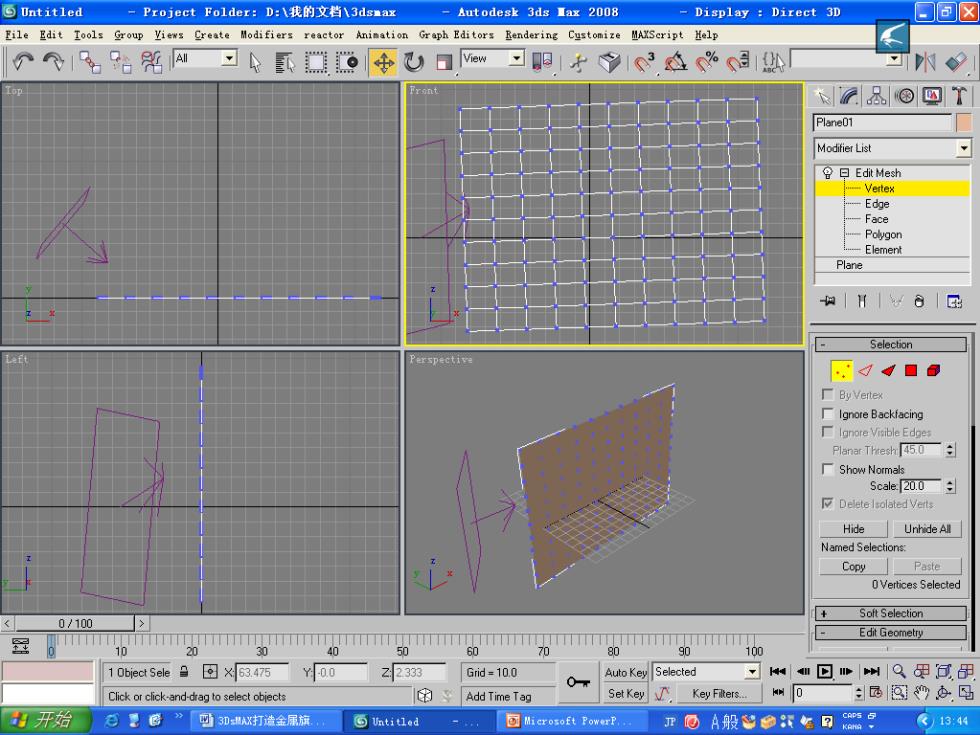Open the Graph Editors menu

[x=456, y=35]
